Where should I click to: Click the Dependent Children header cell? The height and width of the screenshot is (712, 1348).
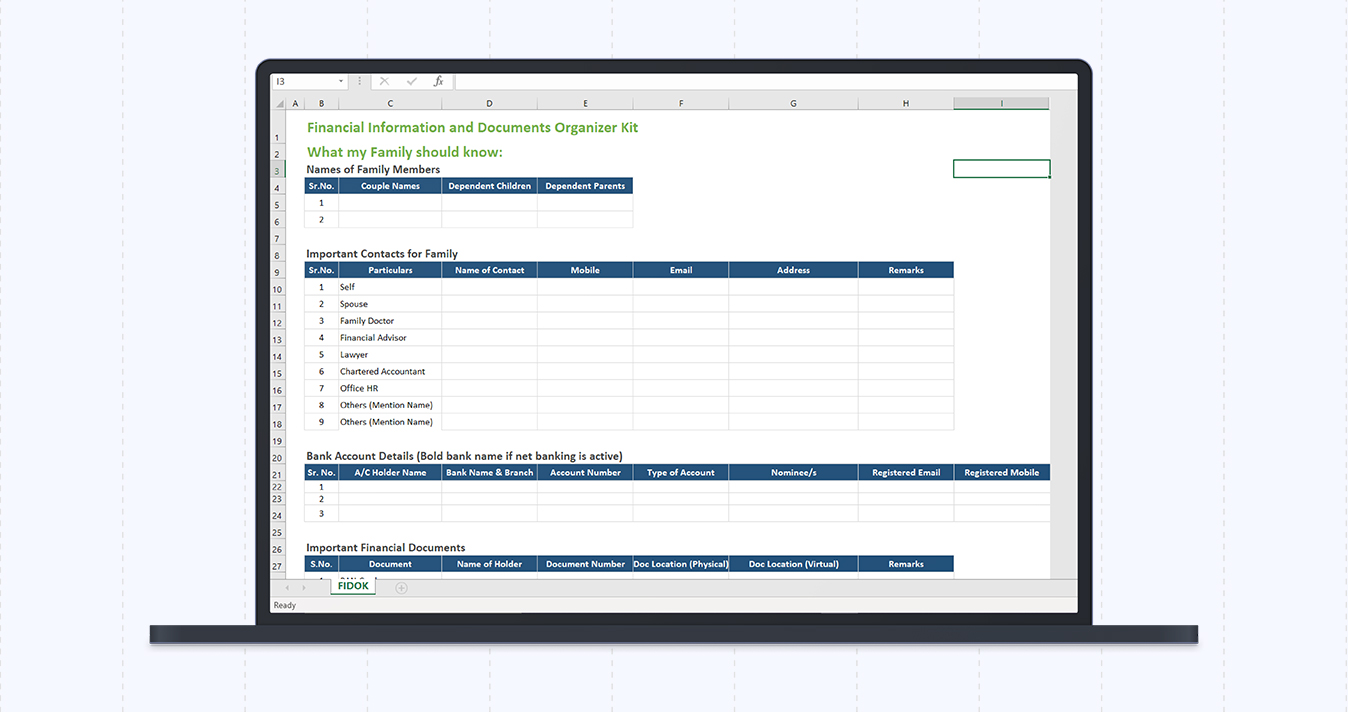coord(489,186)
